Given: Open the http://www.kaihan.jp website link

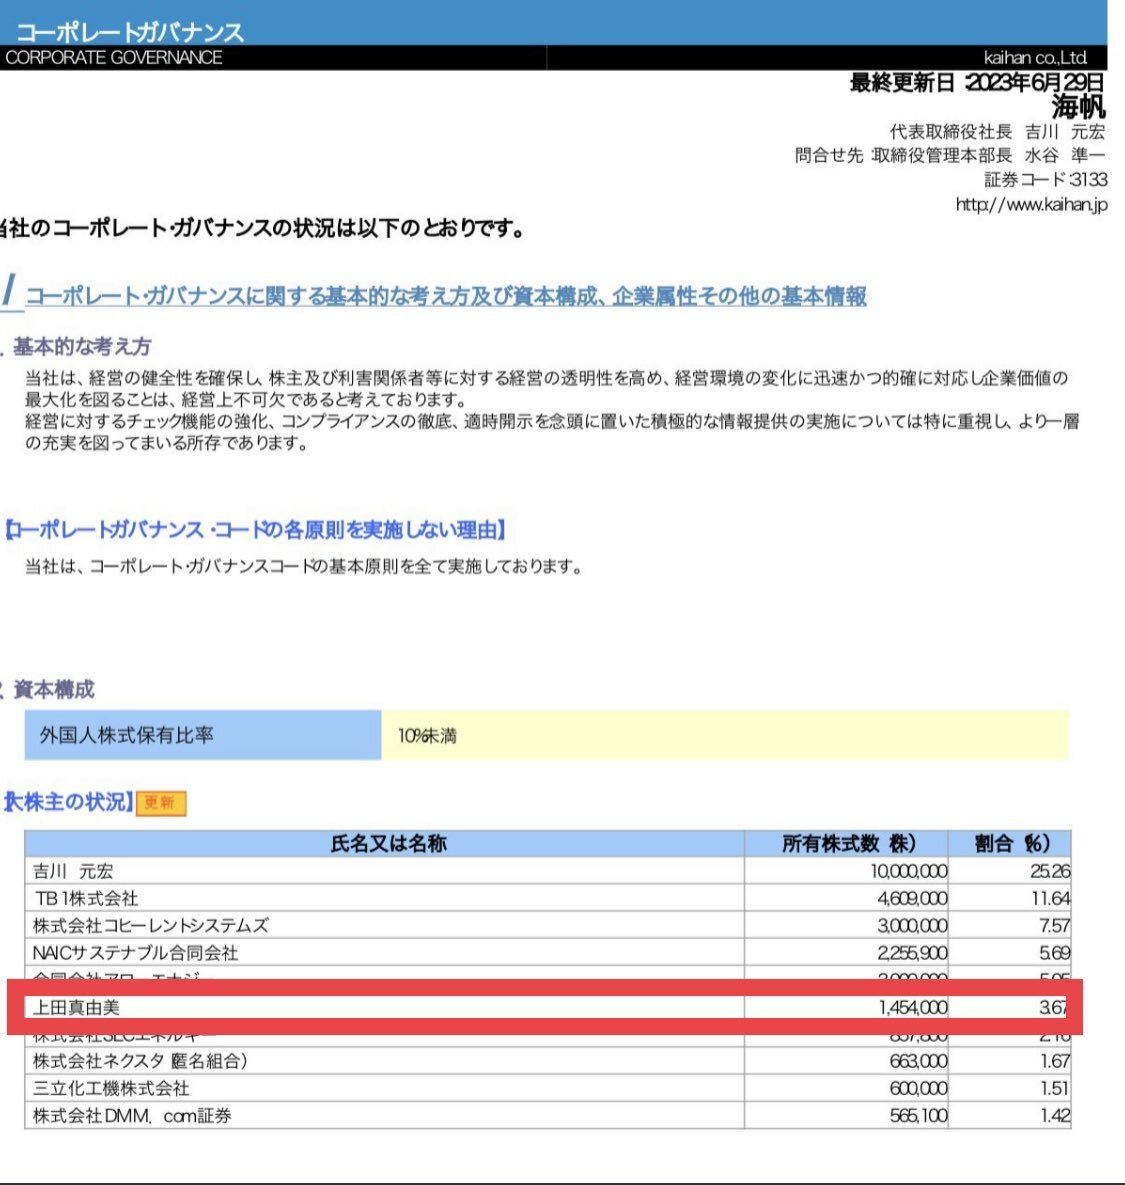Looking at the screenshot, I should 1031,205.
